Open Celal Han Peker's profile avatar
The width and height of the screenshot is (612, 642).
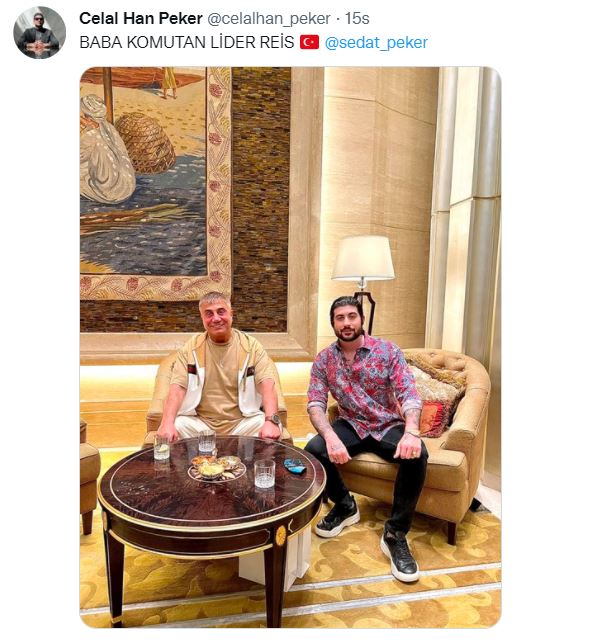point(39,32)
